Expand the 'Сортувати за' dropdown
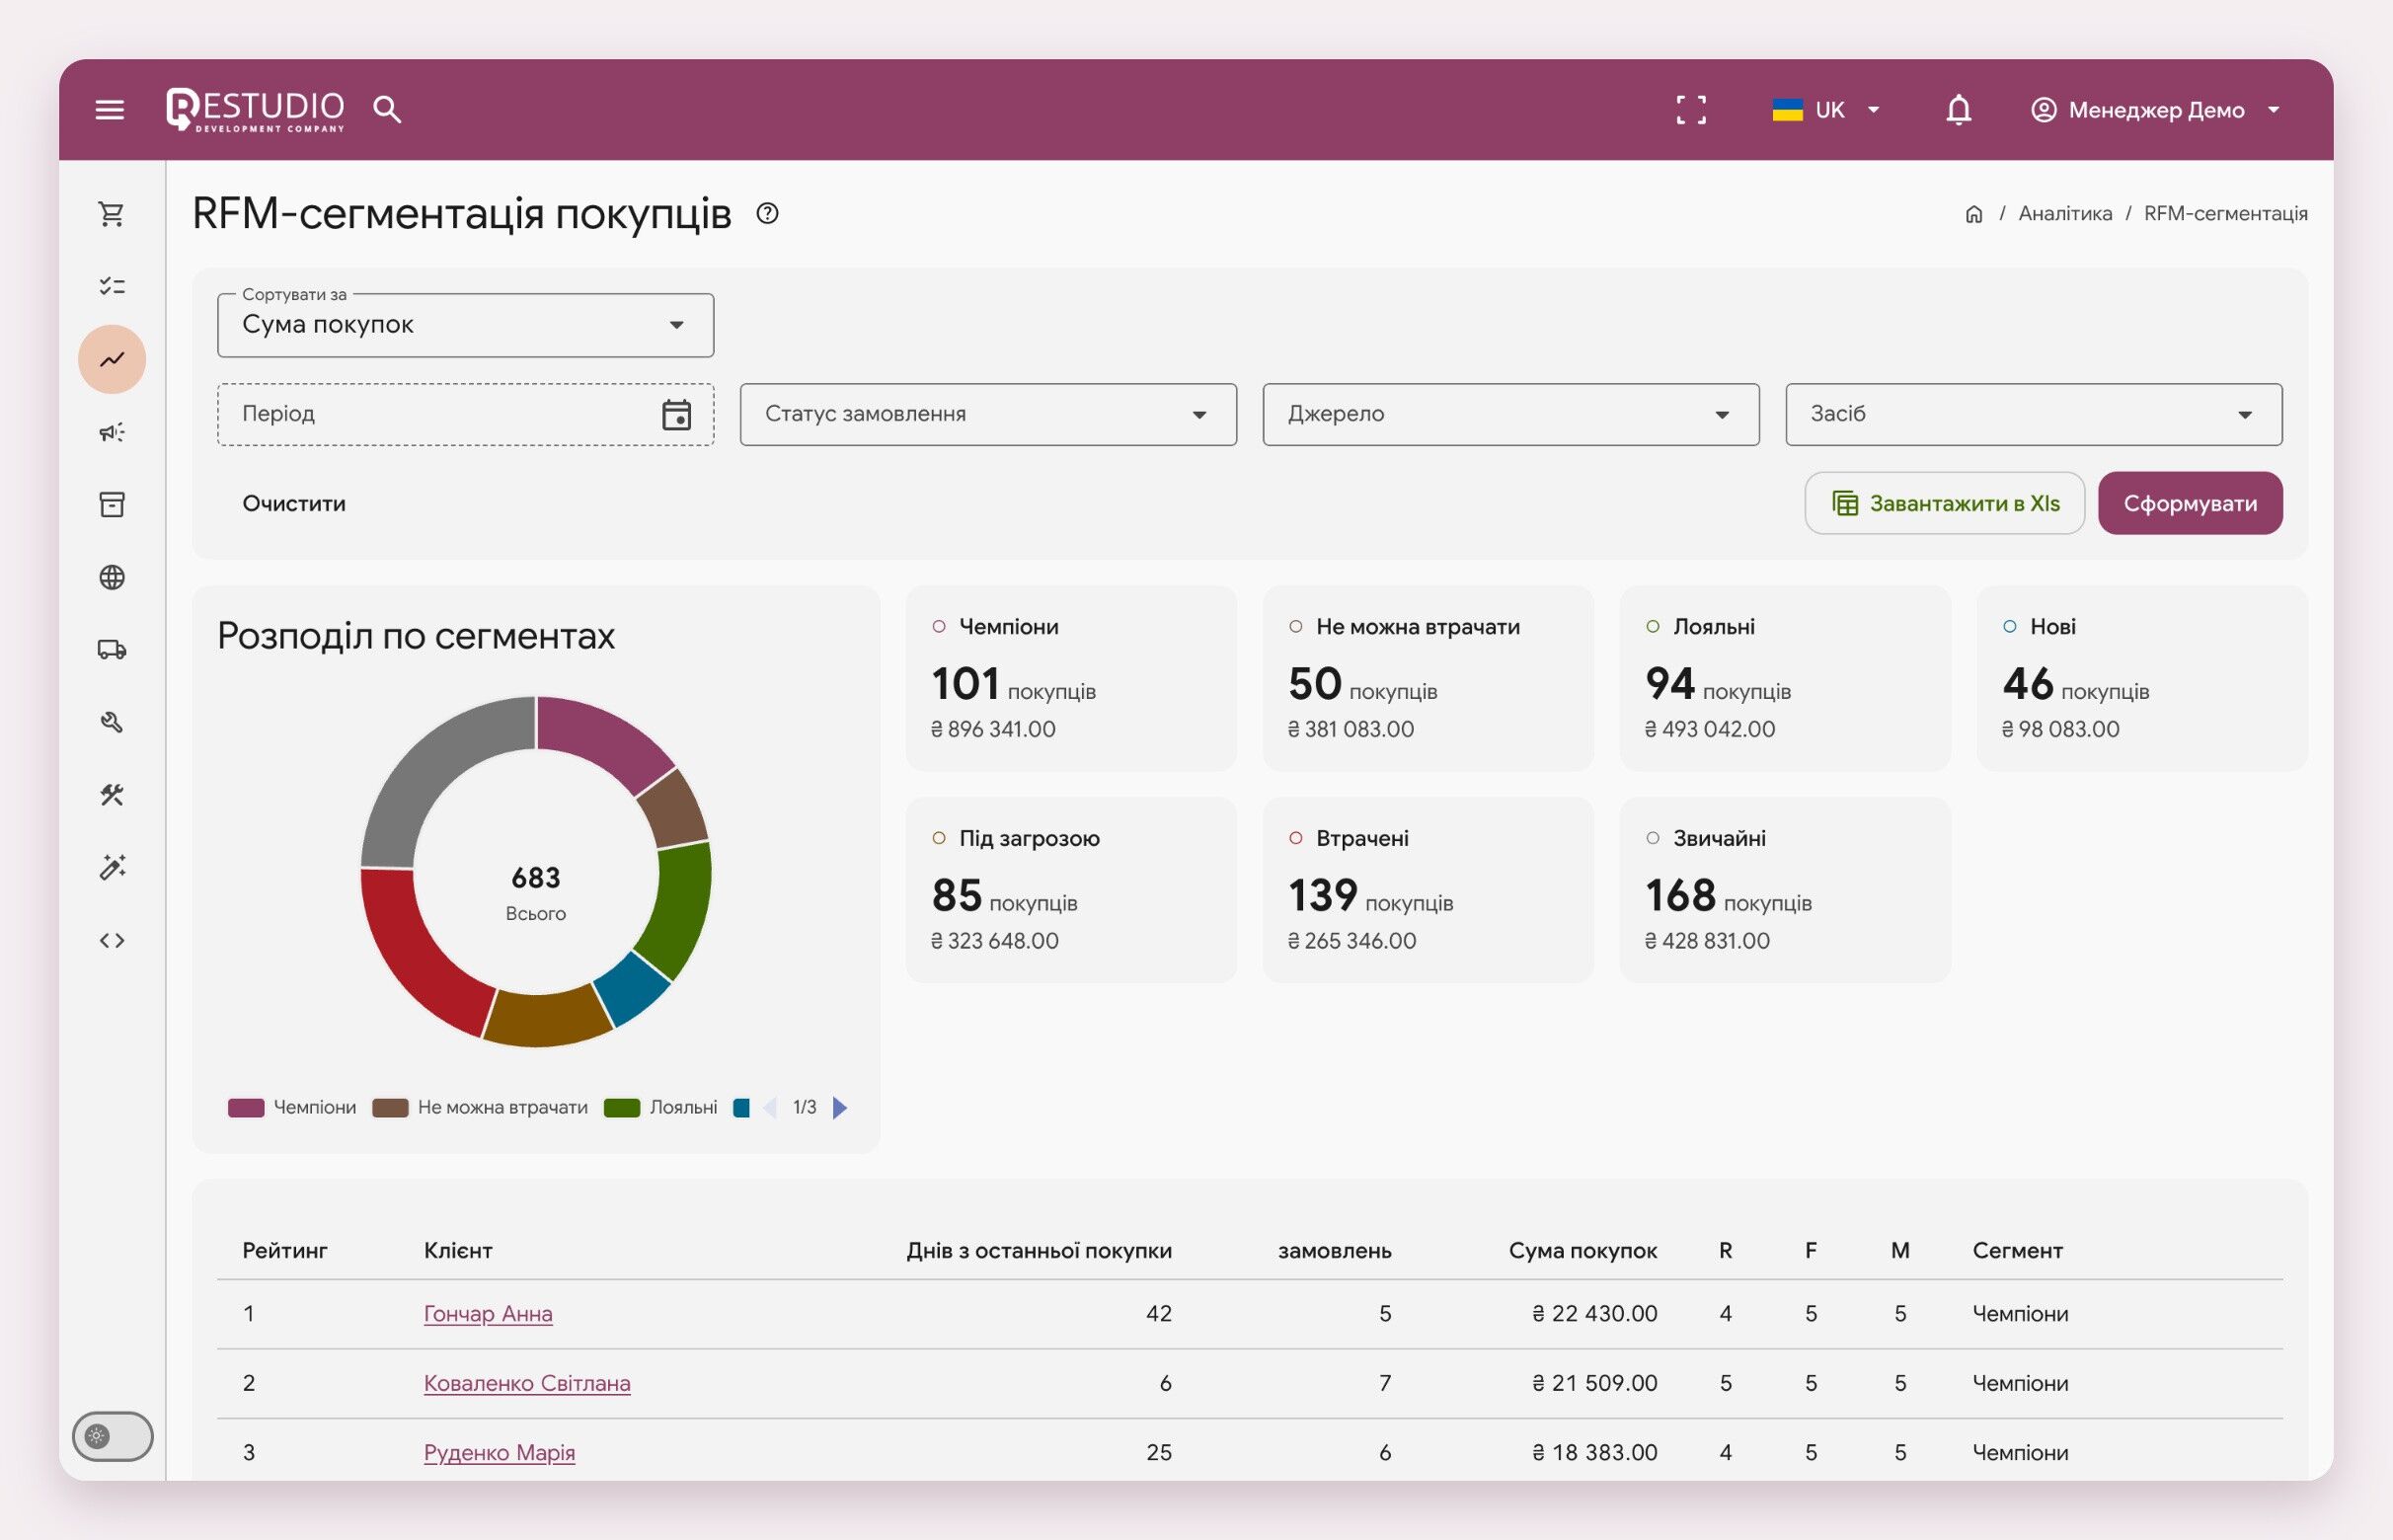The width and height of the screenshot is (2393, 1540). tap(465, 325)
